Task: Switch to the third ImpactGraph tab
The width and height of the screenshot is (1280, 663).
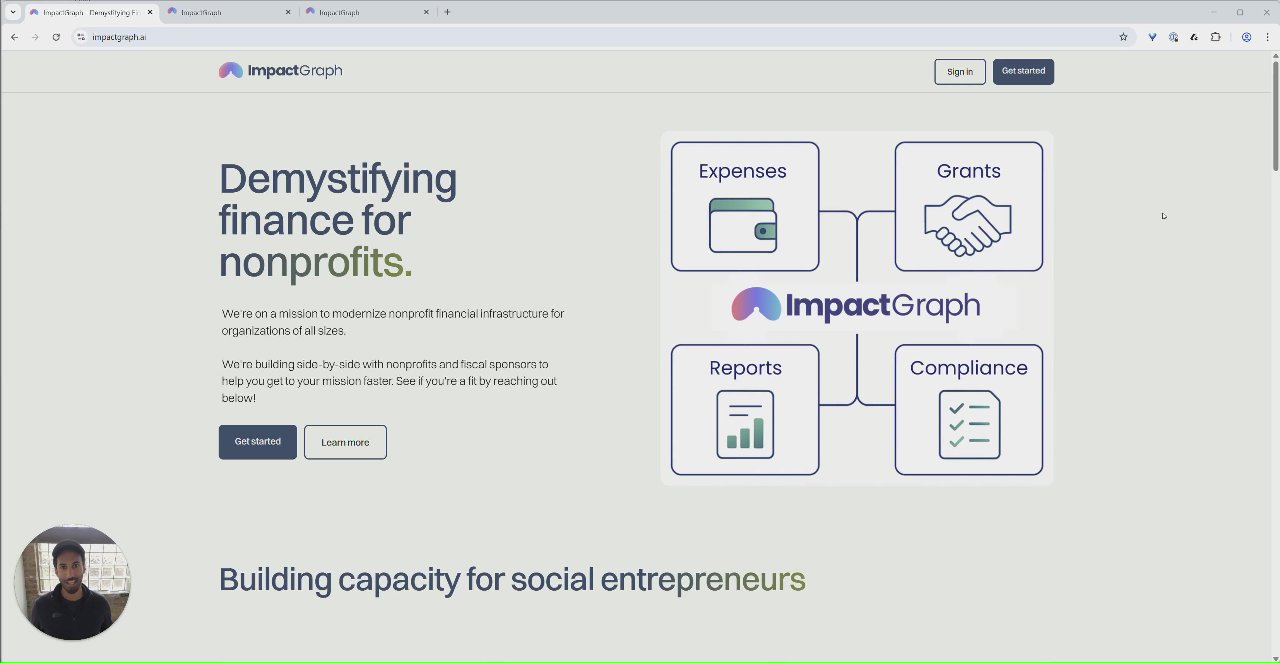Action: pyautogui.click(x=366, y=12)
